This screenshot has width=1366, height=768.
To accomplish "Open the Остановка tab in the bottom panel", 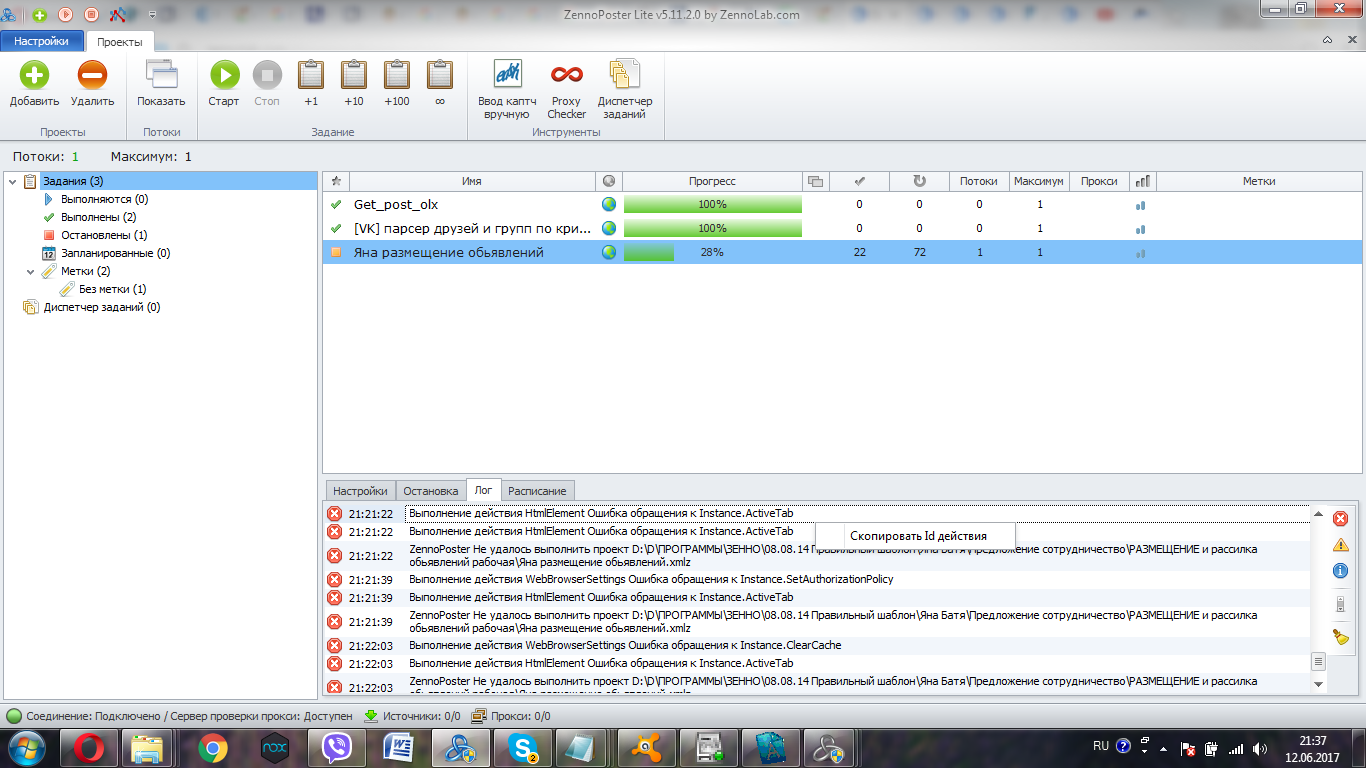I will (431, 491).
